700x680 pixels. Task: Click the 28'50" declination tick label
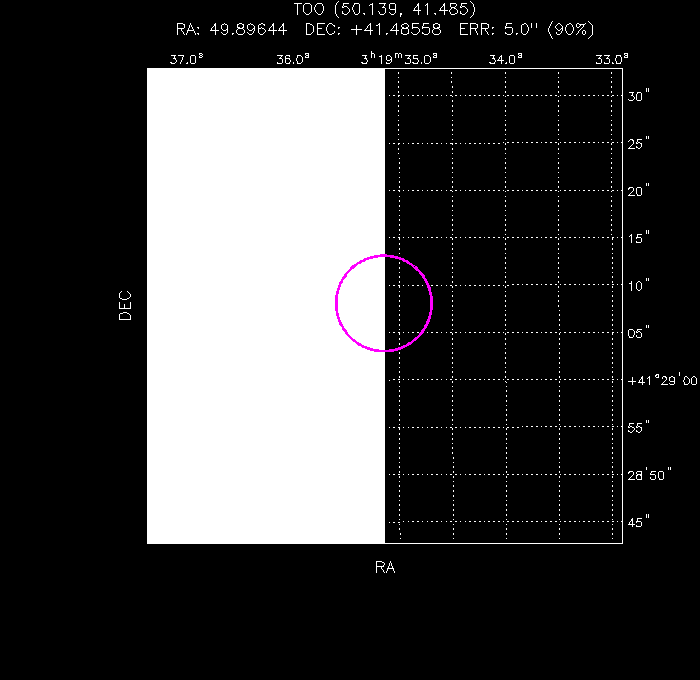coord(649,475)
